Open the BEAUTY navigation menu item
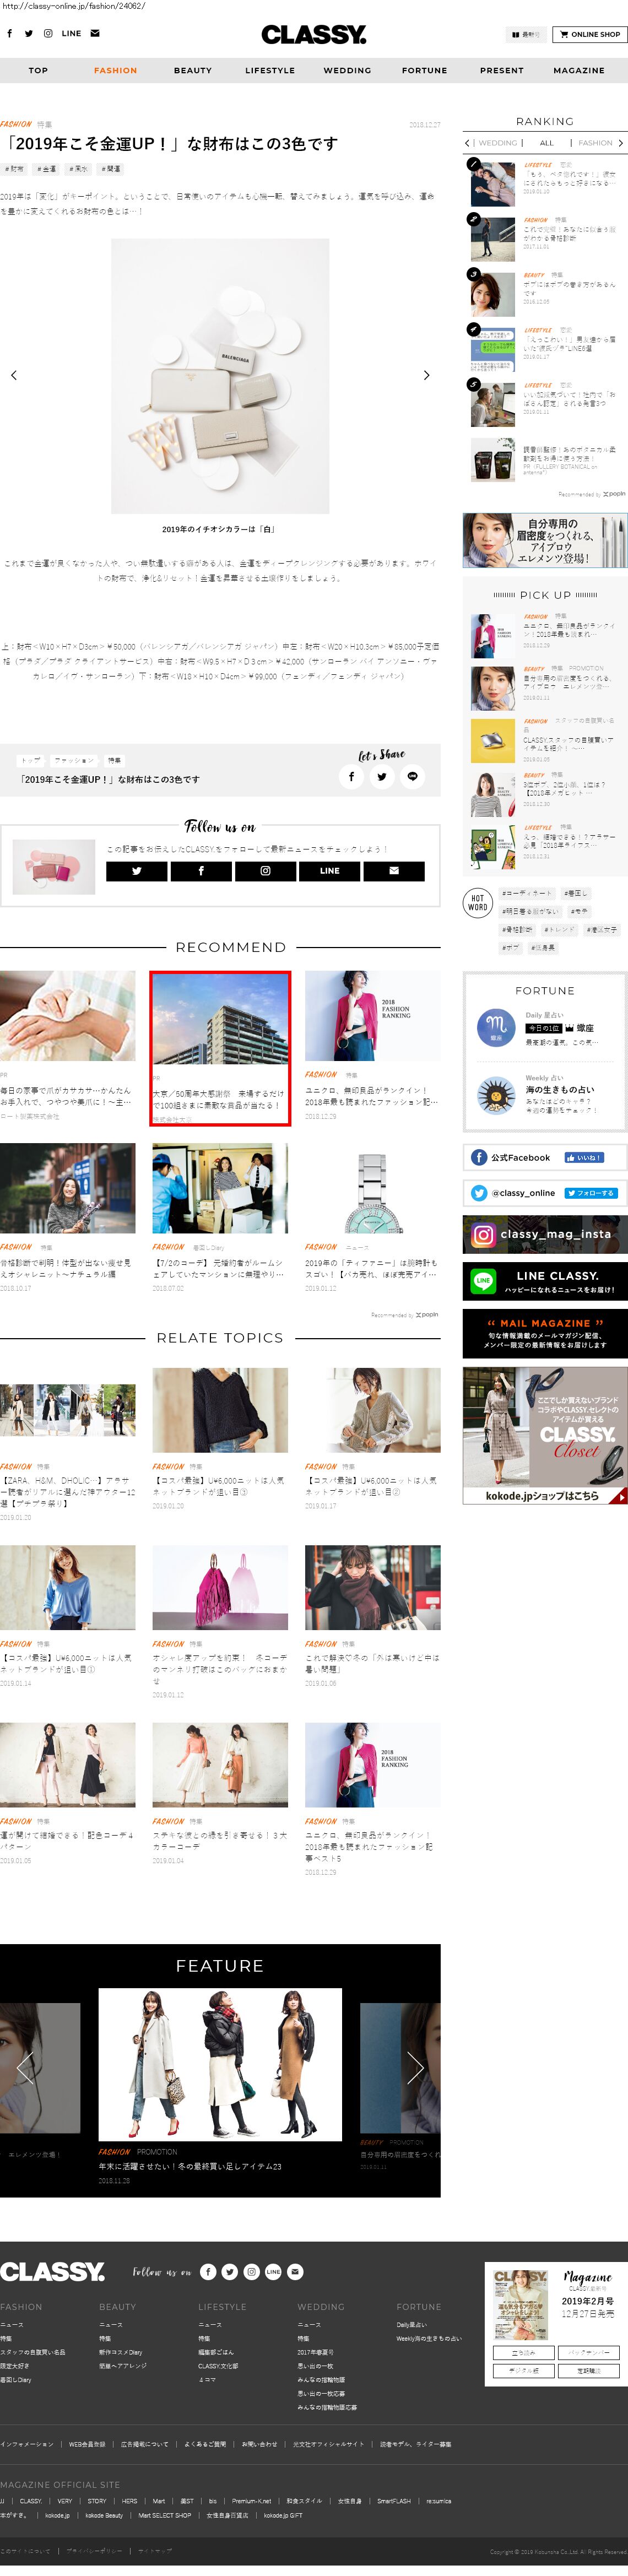 tap(193, 71)
